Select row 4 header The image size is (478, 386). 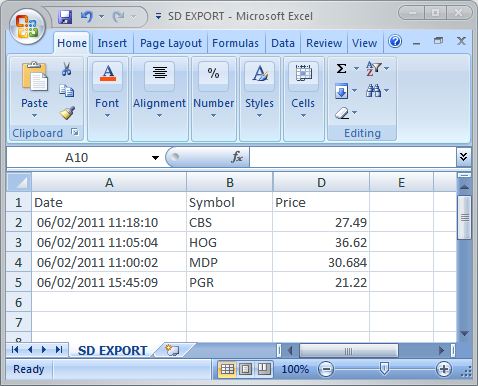19,262
